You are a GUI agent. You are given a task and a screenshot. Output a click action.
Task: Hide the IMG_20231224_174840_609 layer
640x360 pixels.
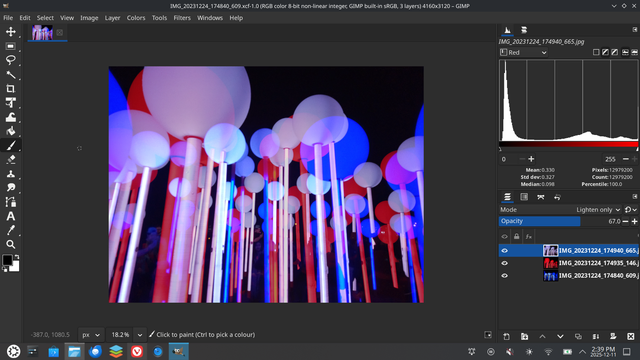click(x=504, y=276)
